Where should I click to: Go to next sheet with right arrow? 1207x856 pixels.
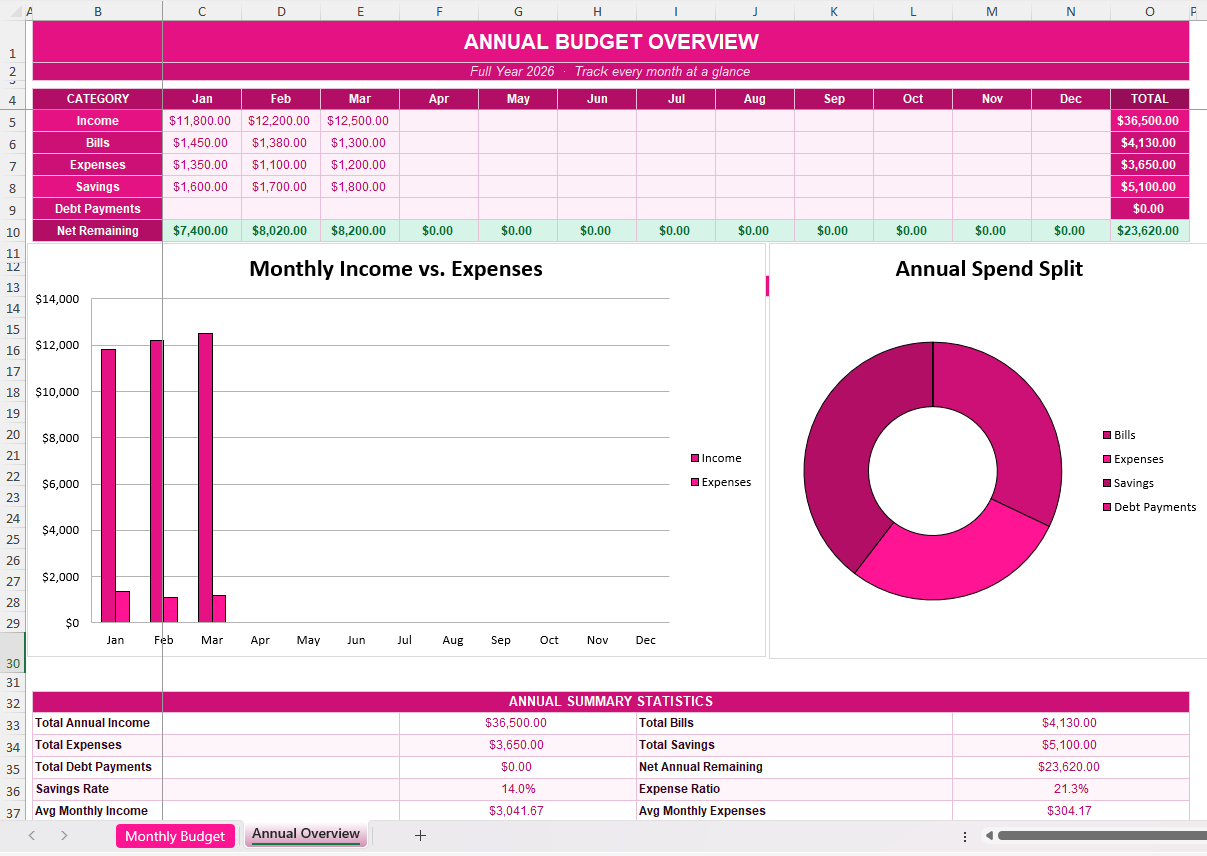click(x=64, y=836)
